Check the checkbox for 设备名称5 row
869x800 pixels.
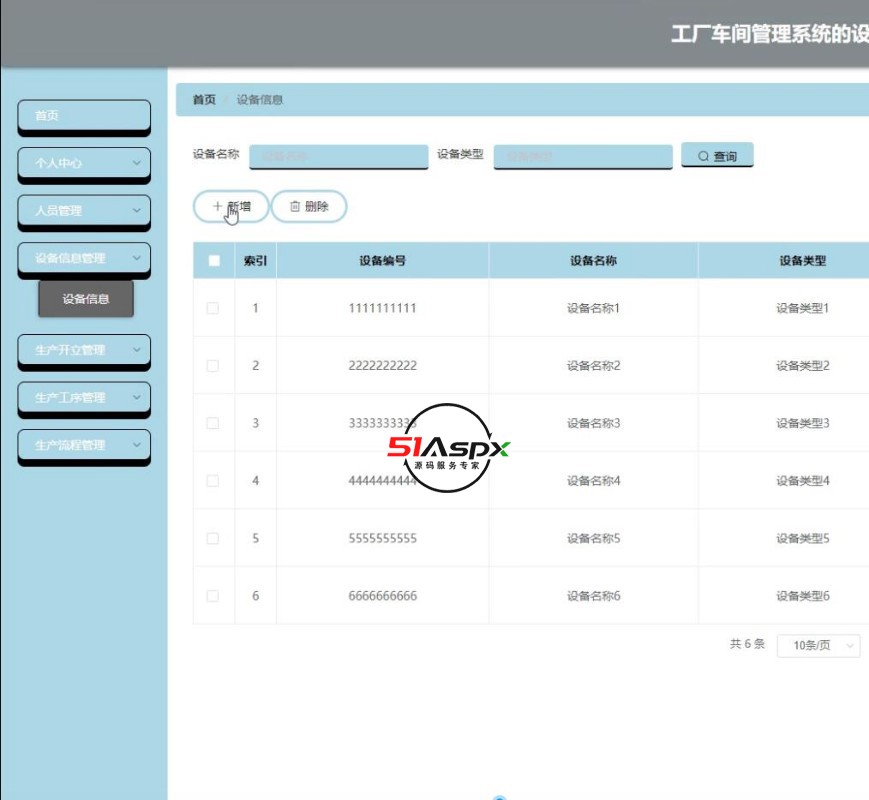(212, 537)
